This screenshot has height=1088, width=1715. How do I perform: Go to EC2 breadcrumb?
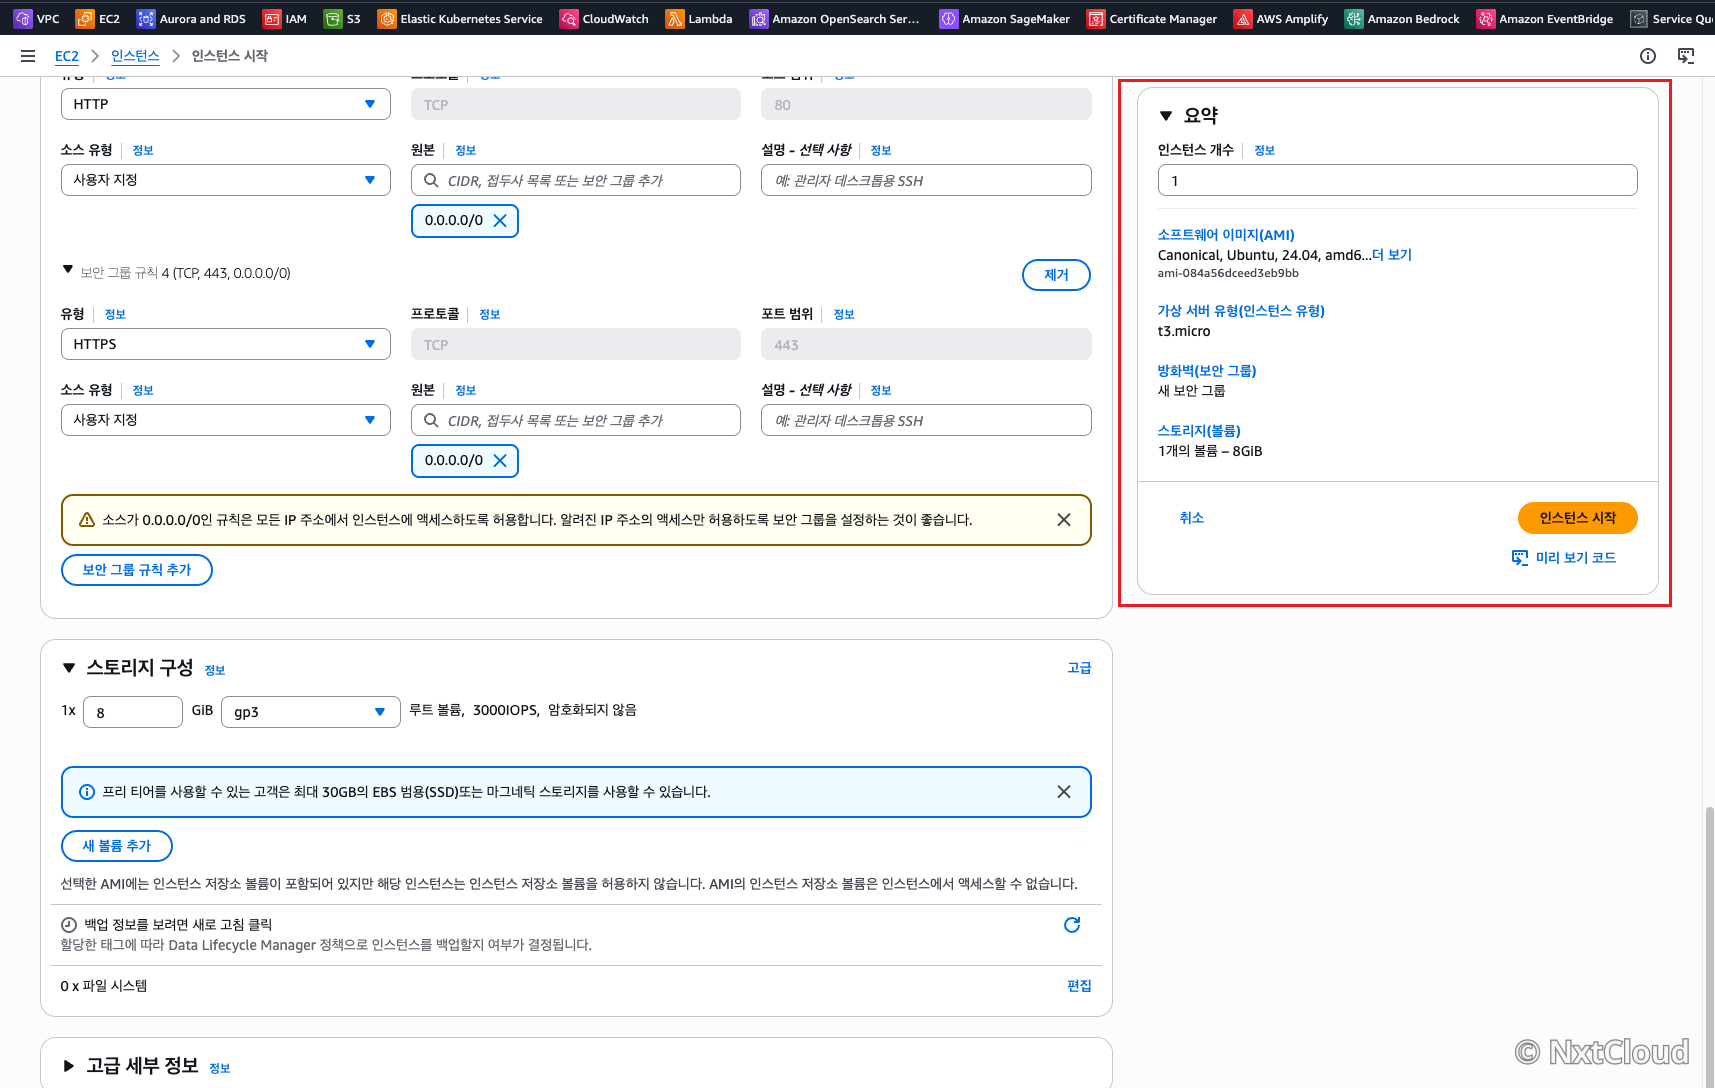tap(67, 56)
